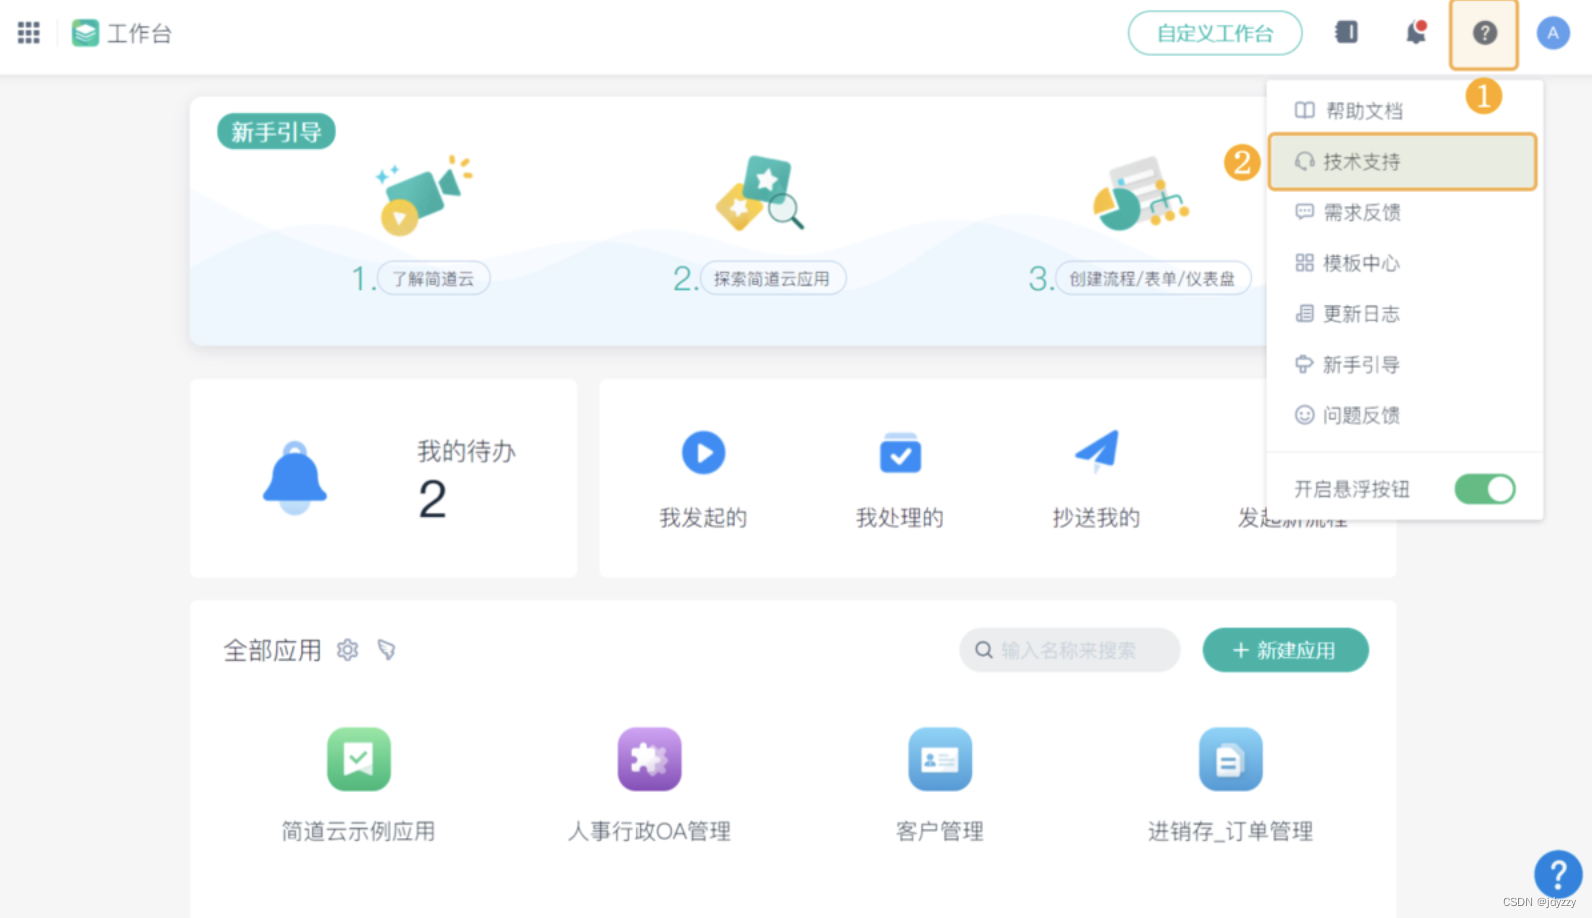Click the search magnifier icon

coord(984,650)
